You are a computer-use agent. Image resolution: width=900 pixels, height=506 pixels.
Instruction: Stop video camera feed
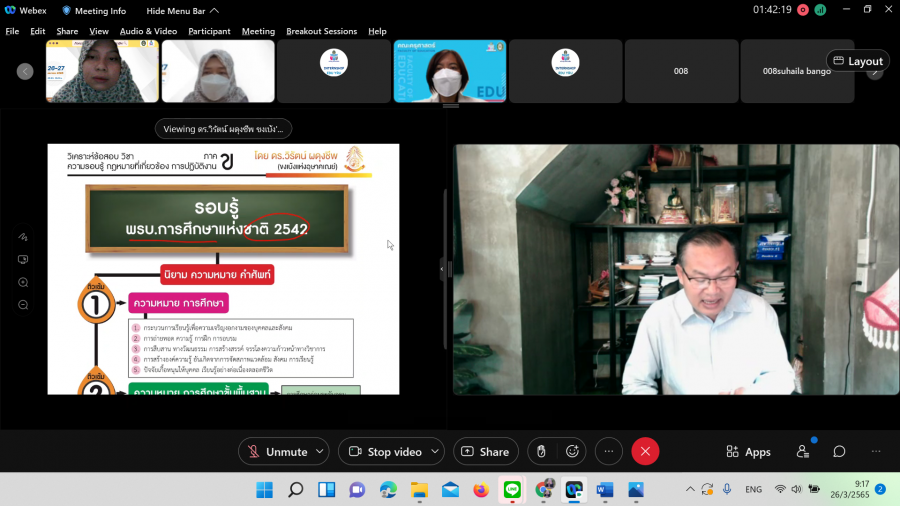point(384,452)
